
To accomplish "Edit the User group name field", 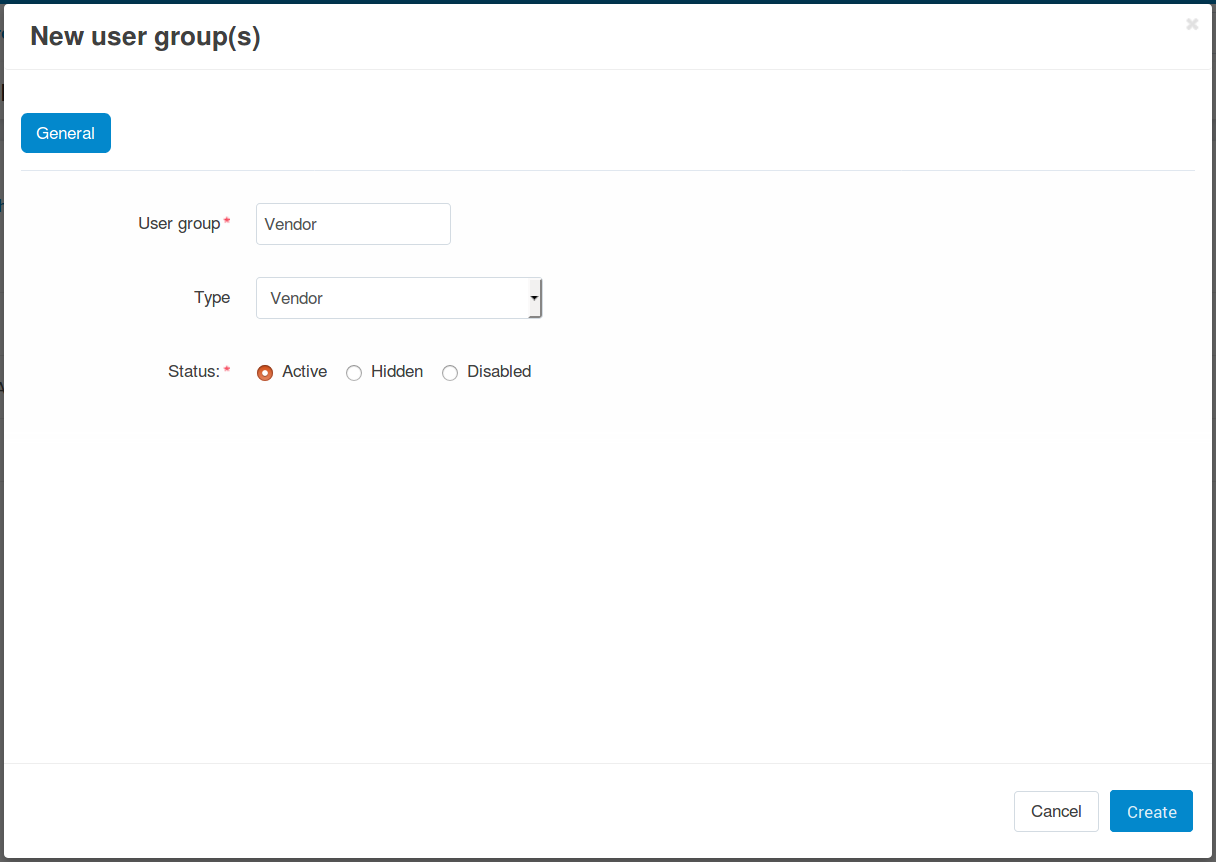I will coord(353,224).
